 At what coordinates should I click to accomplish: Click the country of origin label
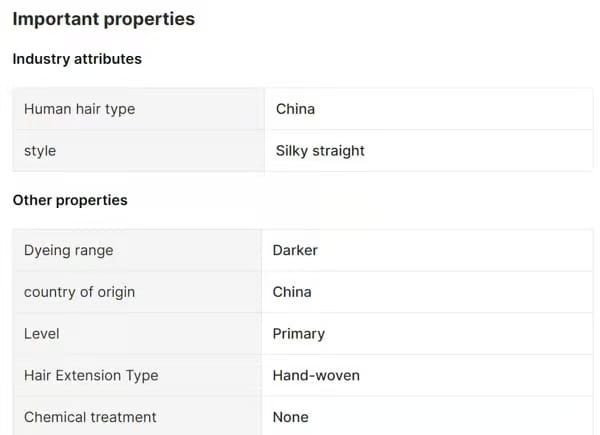[79, 292]
